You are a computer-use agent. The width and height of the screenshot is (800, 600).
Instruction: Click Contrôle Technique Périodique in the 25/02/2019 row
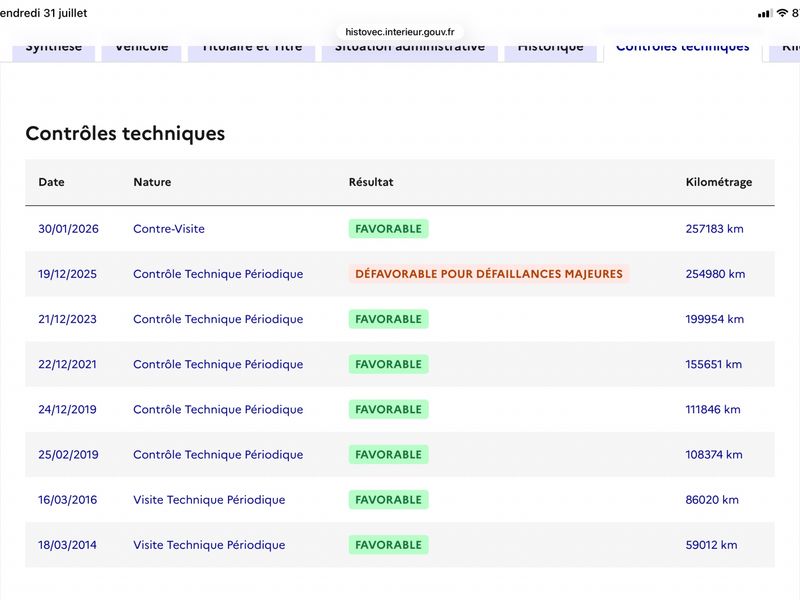point(218,455)
